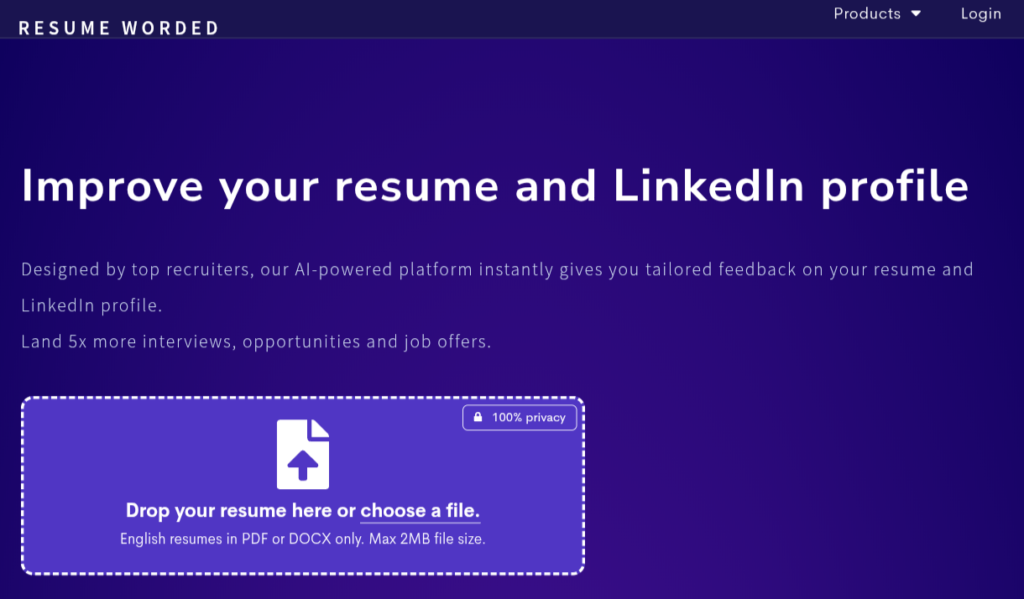The image size is (1024, 599).
Task: Click the PDF or DOCX file size note
Action: pos(303,539)
